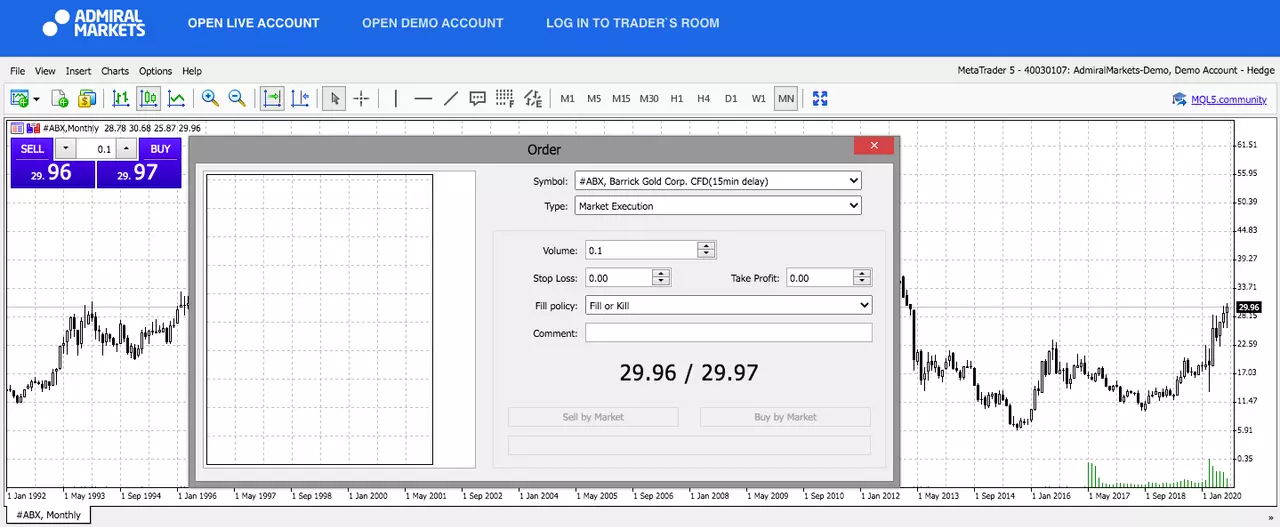Decrease one-click trading volume

(x=65, y=148)
